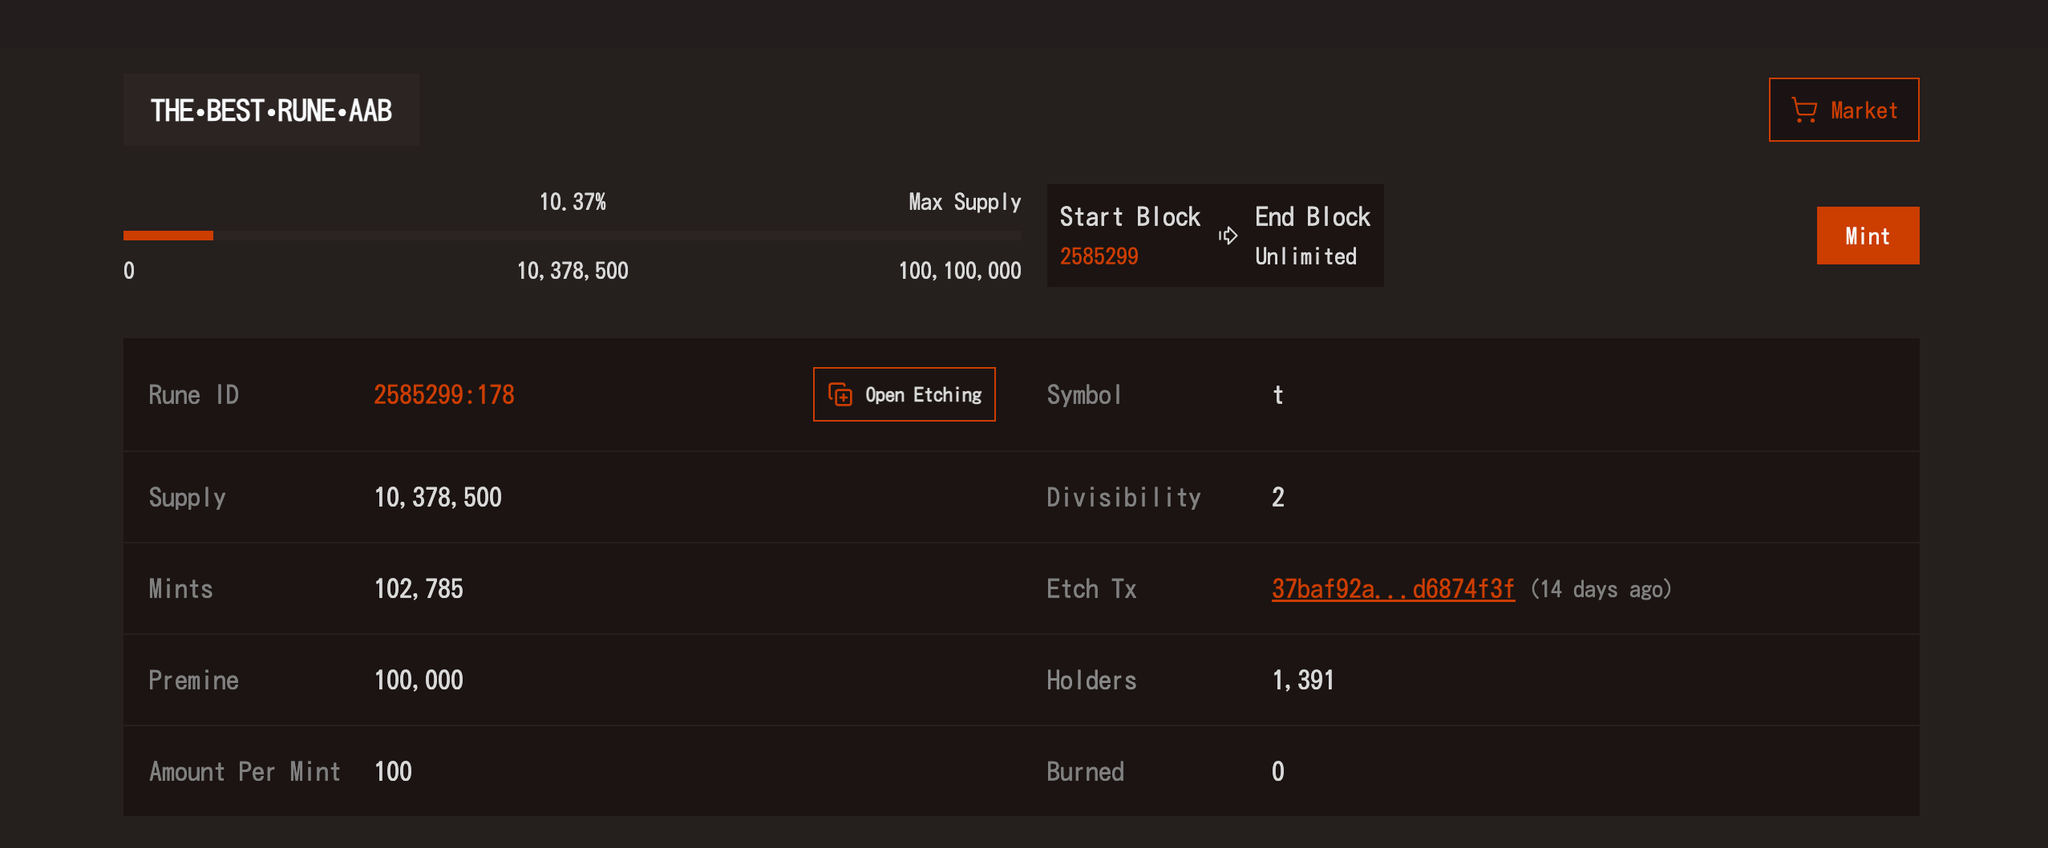Click the Symbol value t
Screen dimensions: 2048x848
pos(1278,395)
